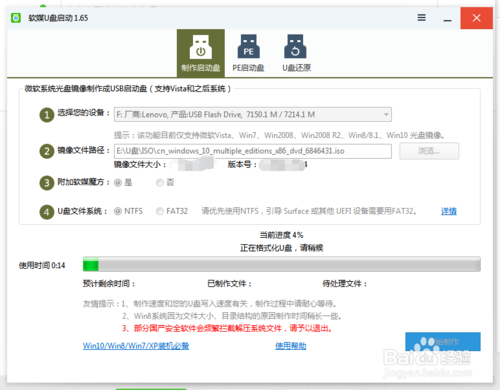Close the 软媒U盘启动 window
This screenshot has width=500, height=390.
tap(477, 18)
